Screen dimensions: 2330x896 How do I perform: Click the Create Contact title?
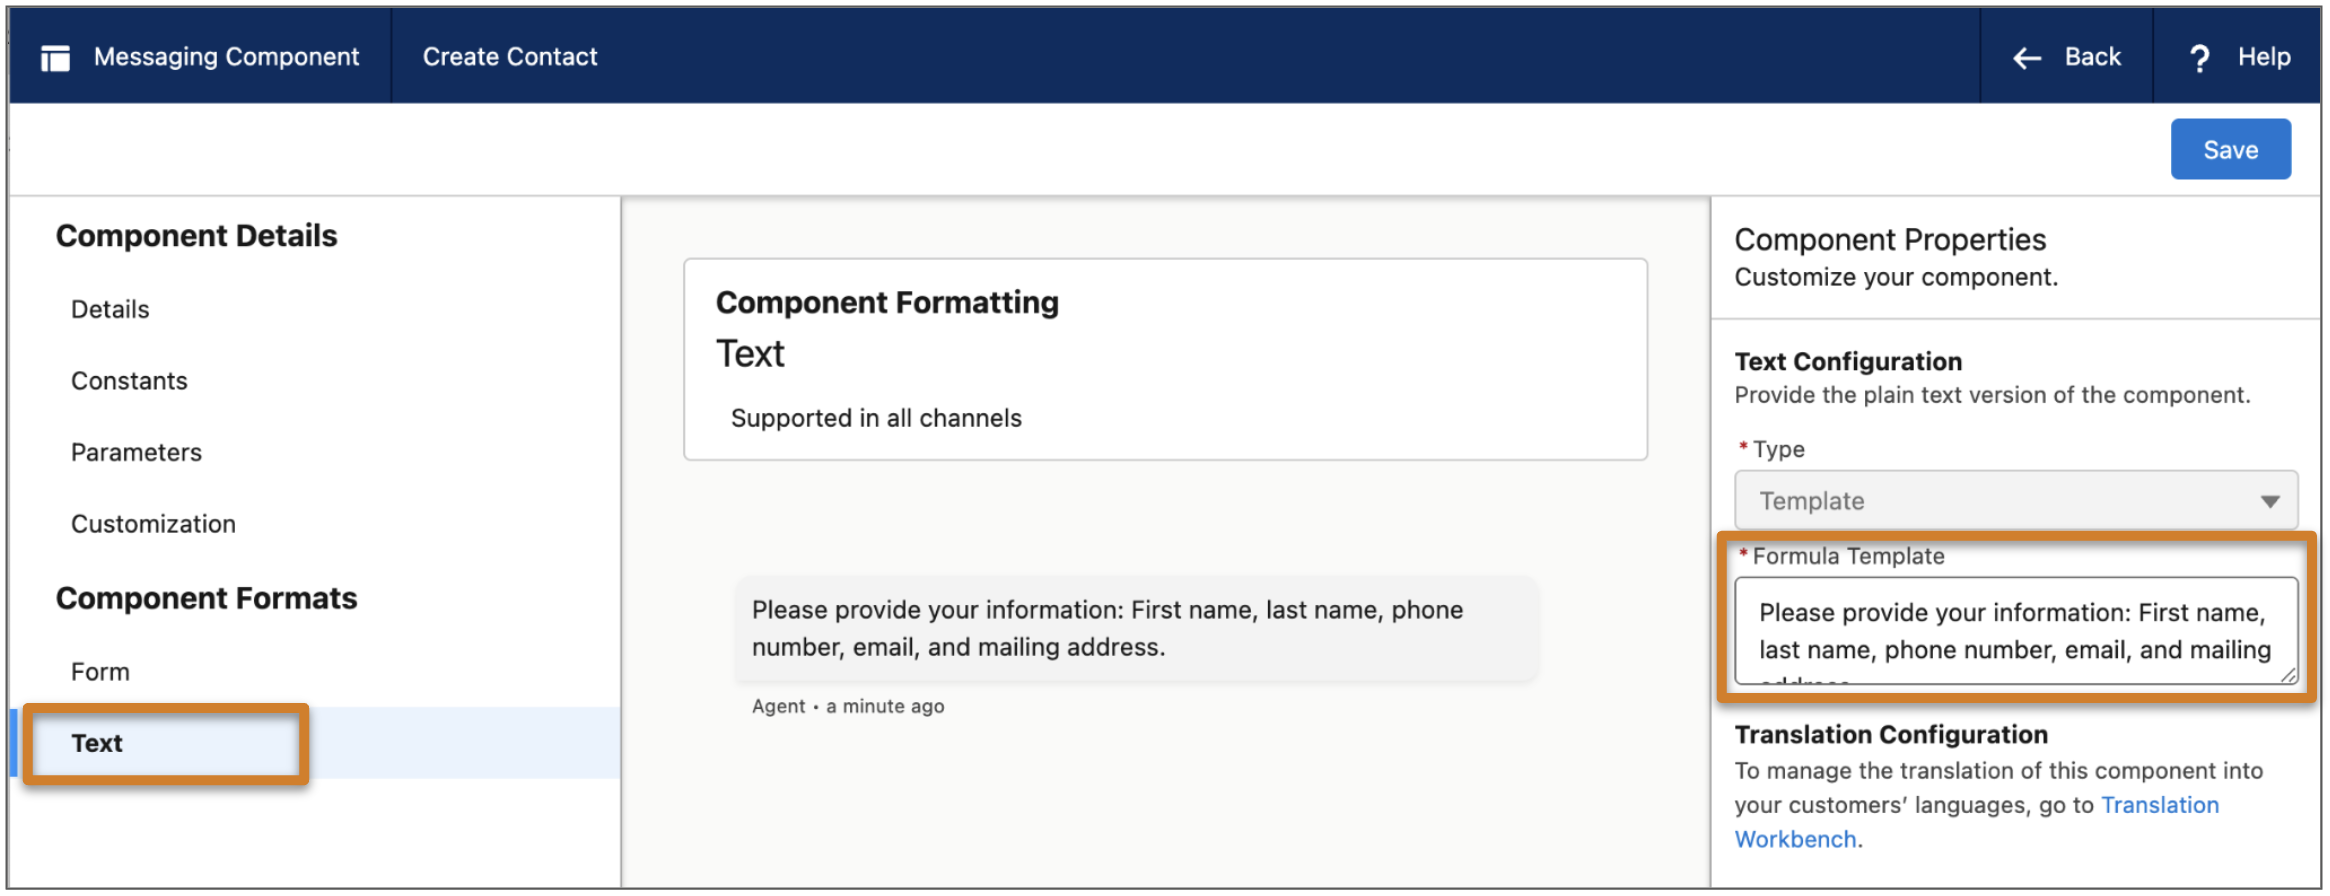(x=510, y=57)
